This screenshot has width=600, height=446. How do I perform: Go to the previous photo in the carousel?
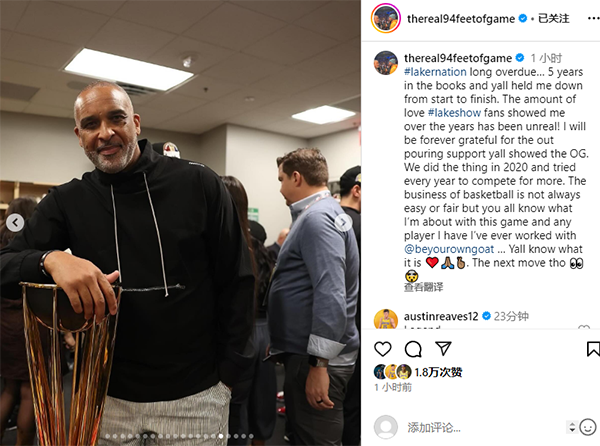pos(15,223)
